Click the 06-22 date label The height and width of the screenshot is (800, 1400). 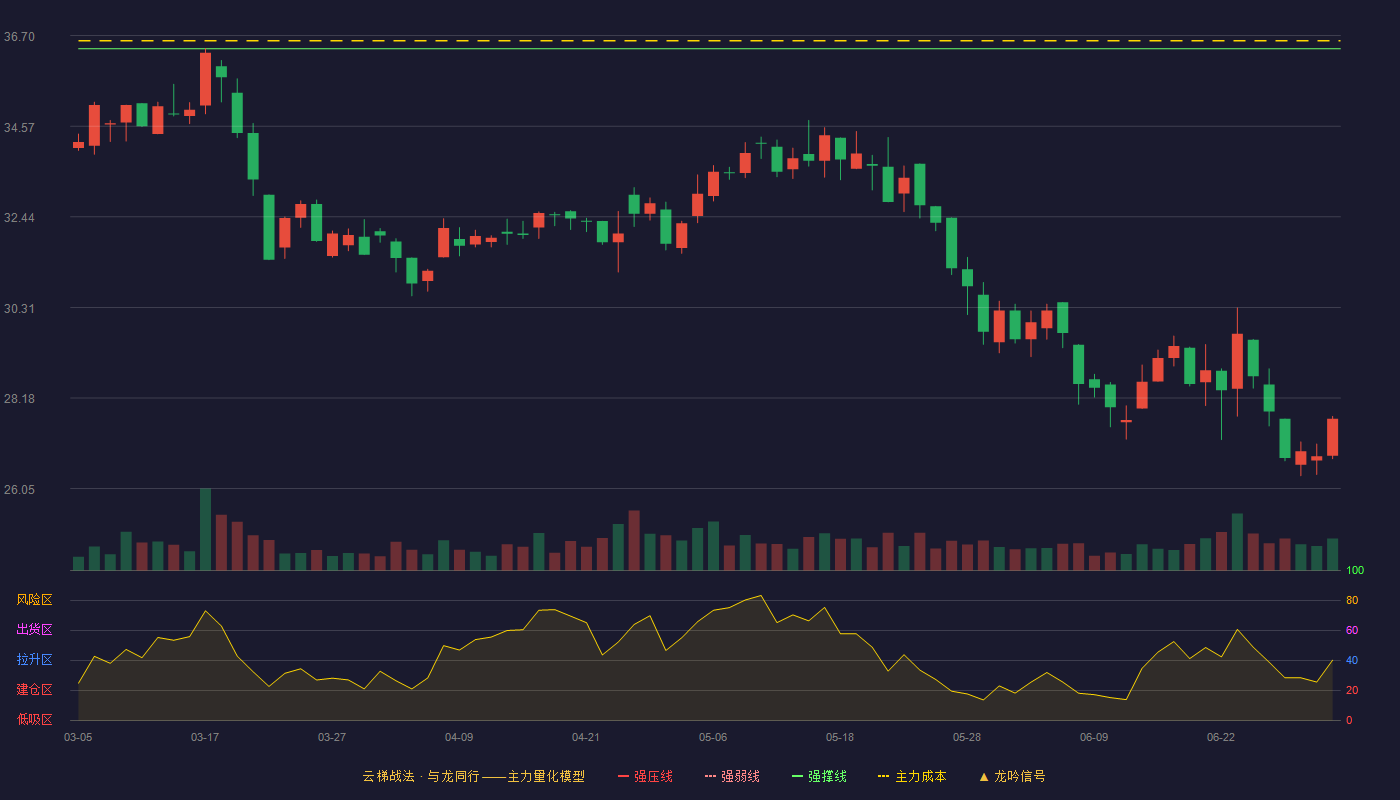pos(1221,737)
